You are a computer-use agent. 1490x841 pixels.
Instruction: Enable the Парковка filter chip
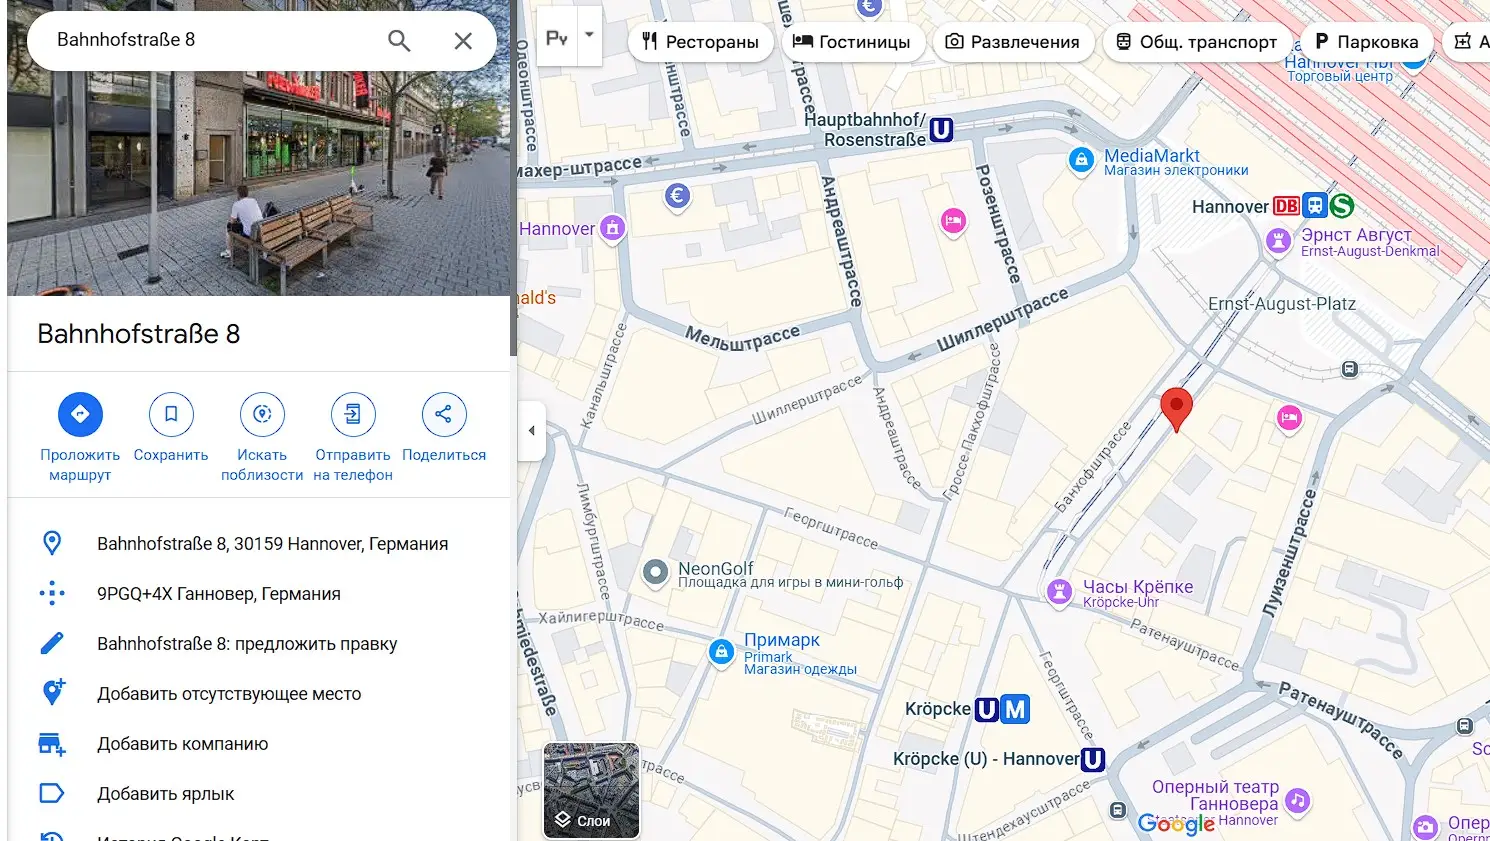coord(1366,41)
